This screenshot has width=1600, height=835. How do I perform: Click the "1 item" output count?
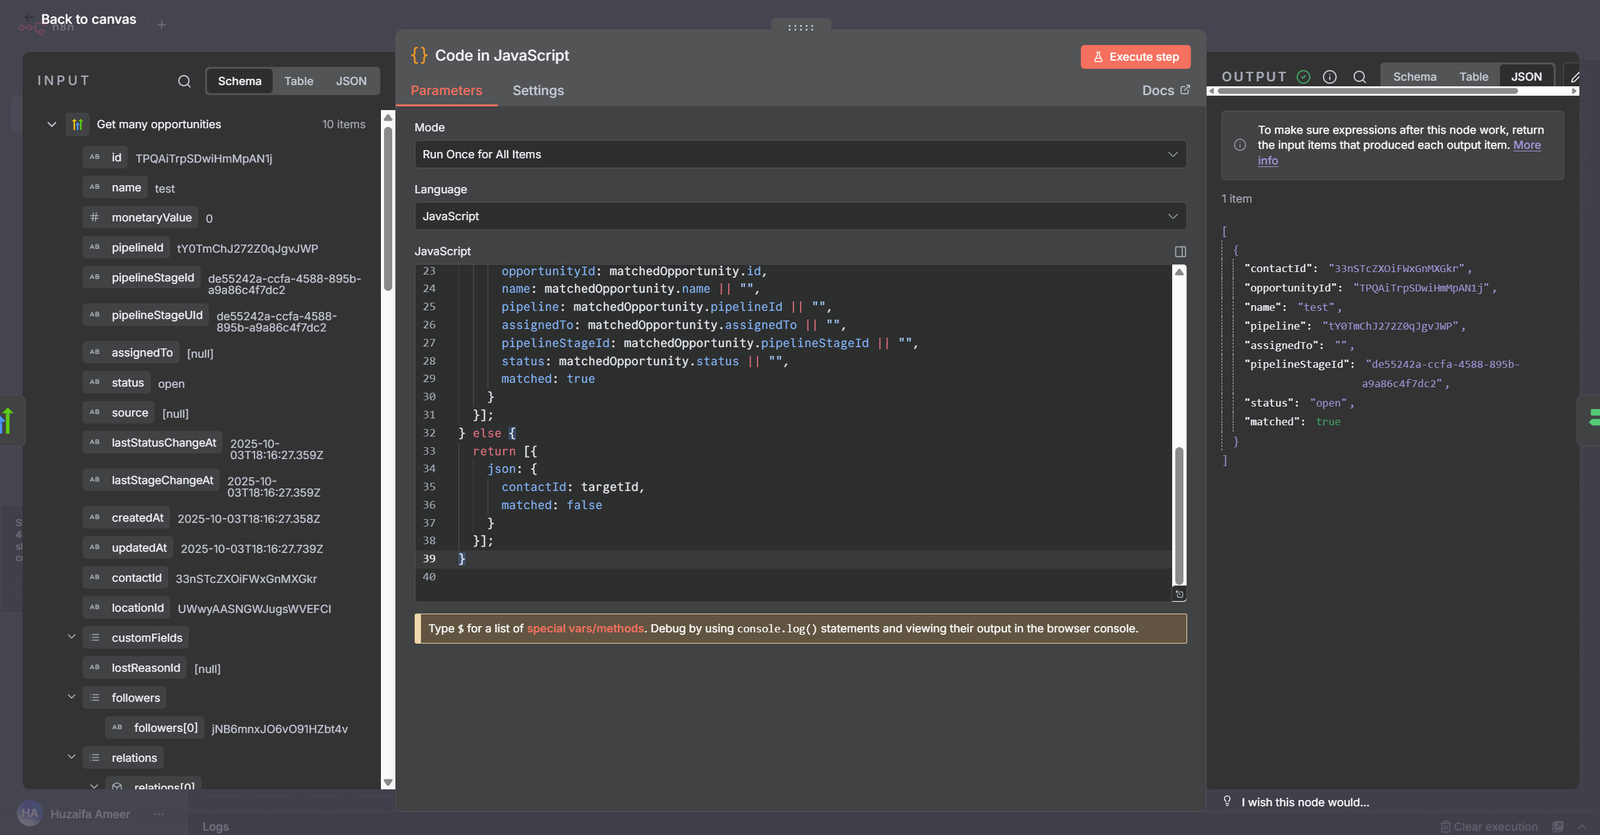[1237, 199]
